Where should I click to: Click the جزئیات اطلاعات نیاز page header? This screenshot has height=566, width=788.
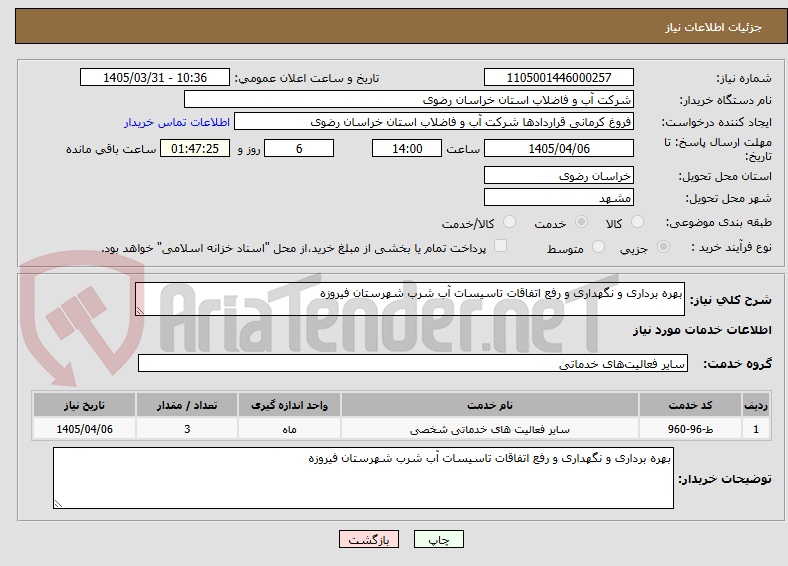click(714, 27)
